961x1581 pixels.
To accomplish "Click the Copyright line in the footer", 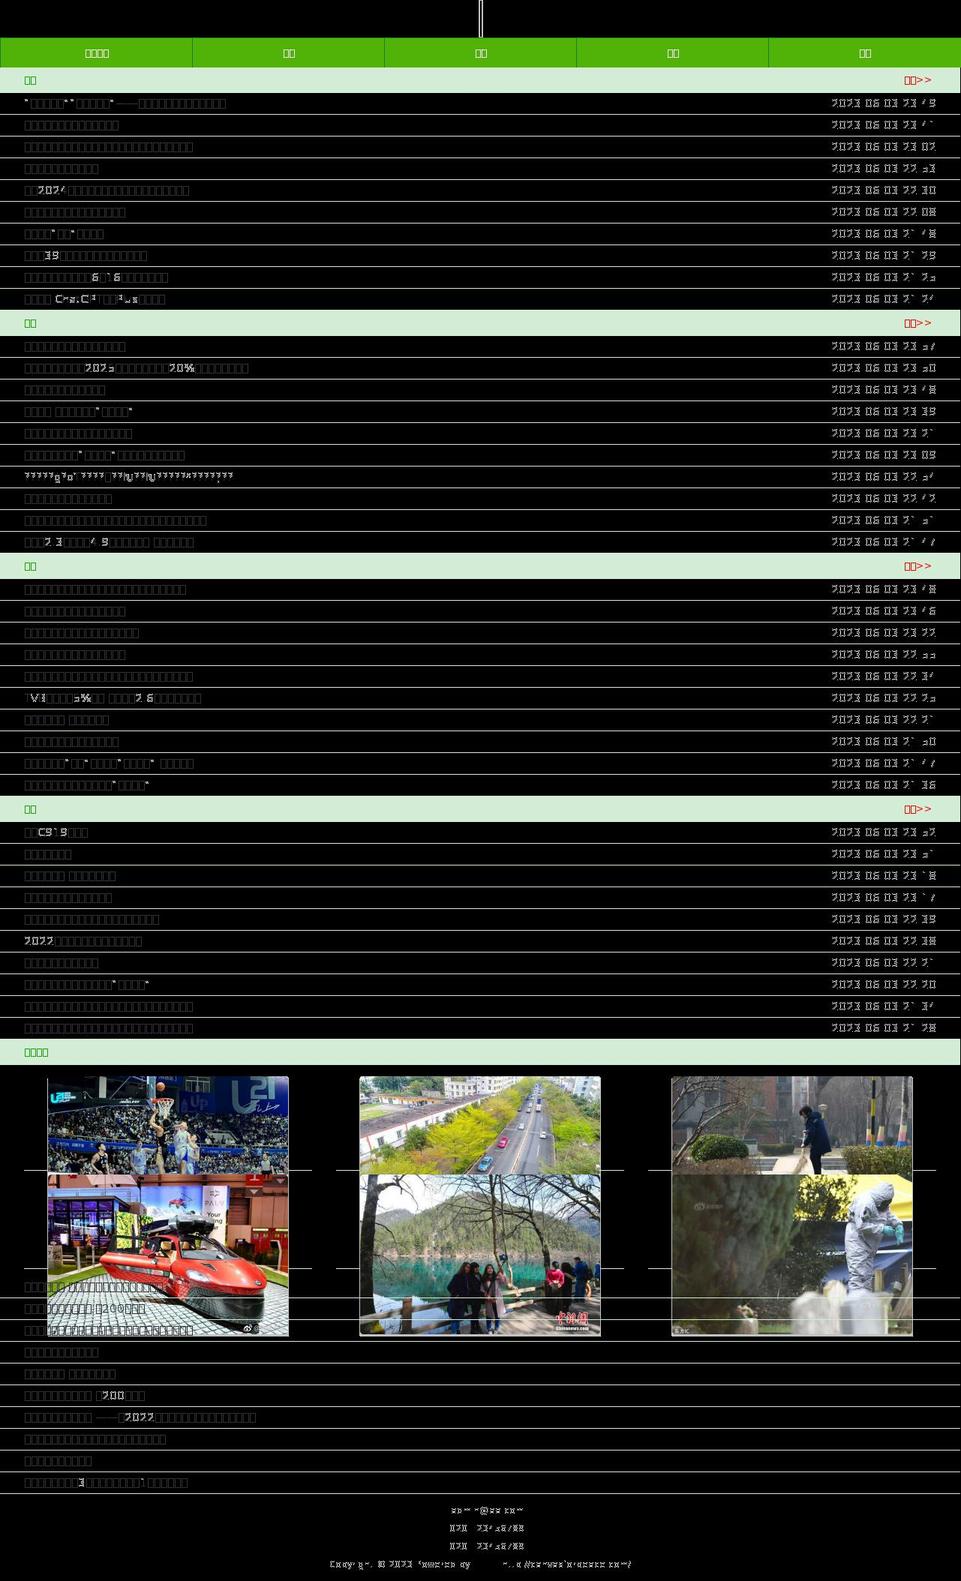I will pos(480,1564).
